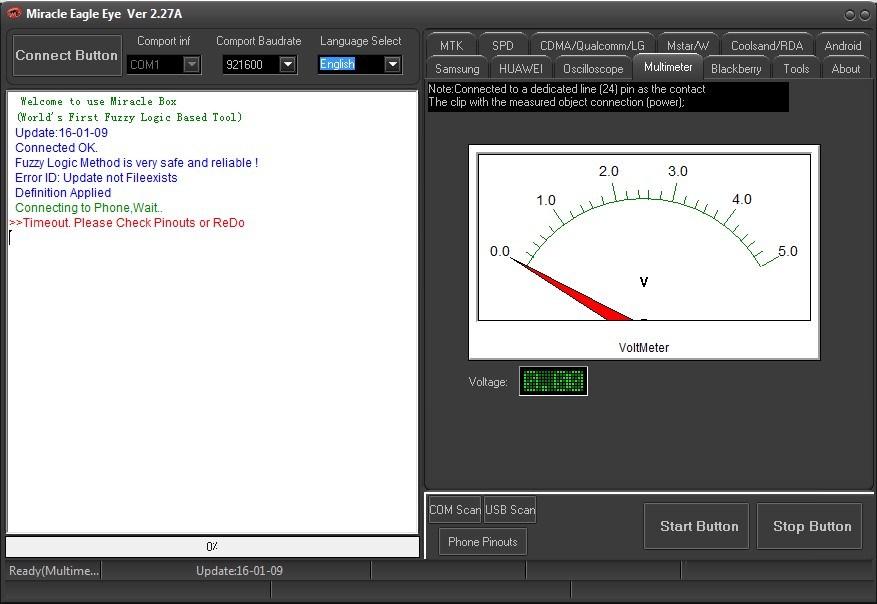Click the 'Connected OK.' log line
Screen dimensions: 877x604
point(56,148)
